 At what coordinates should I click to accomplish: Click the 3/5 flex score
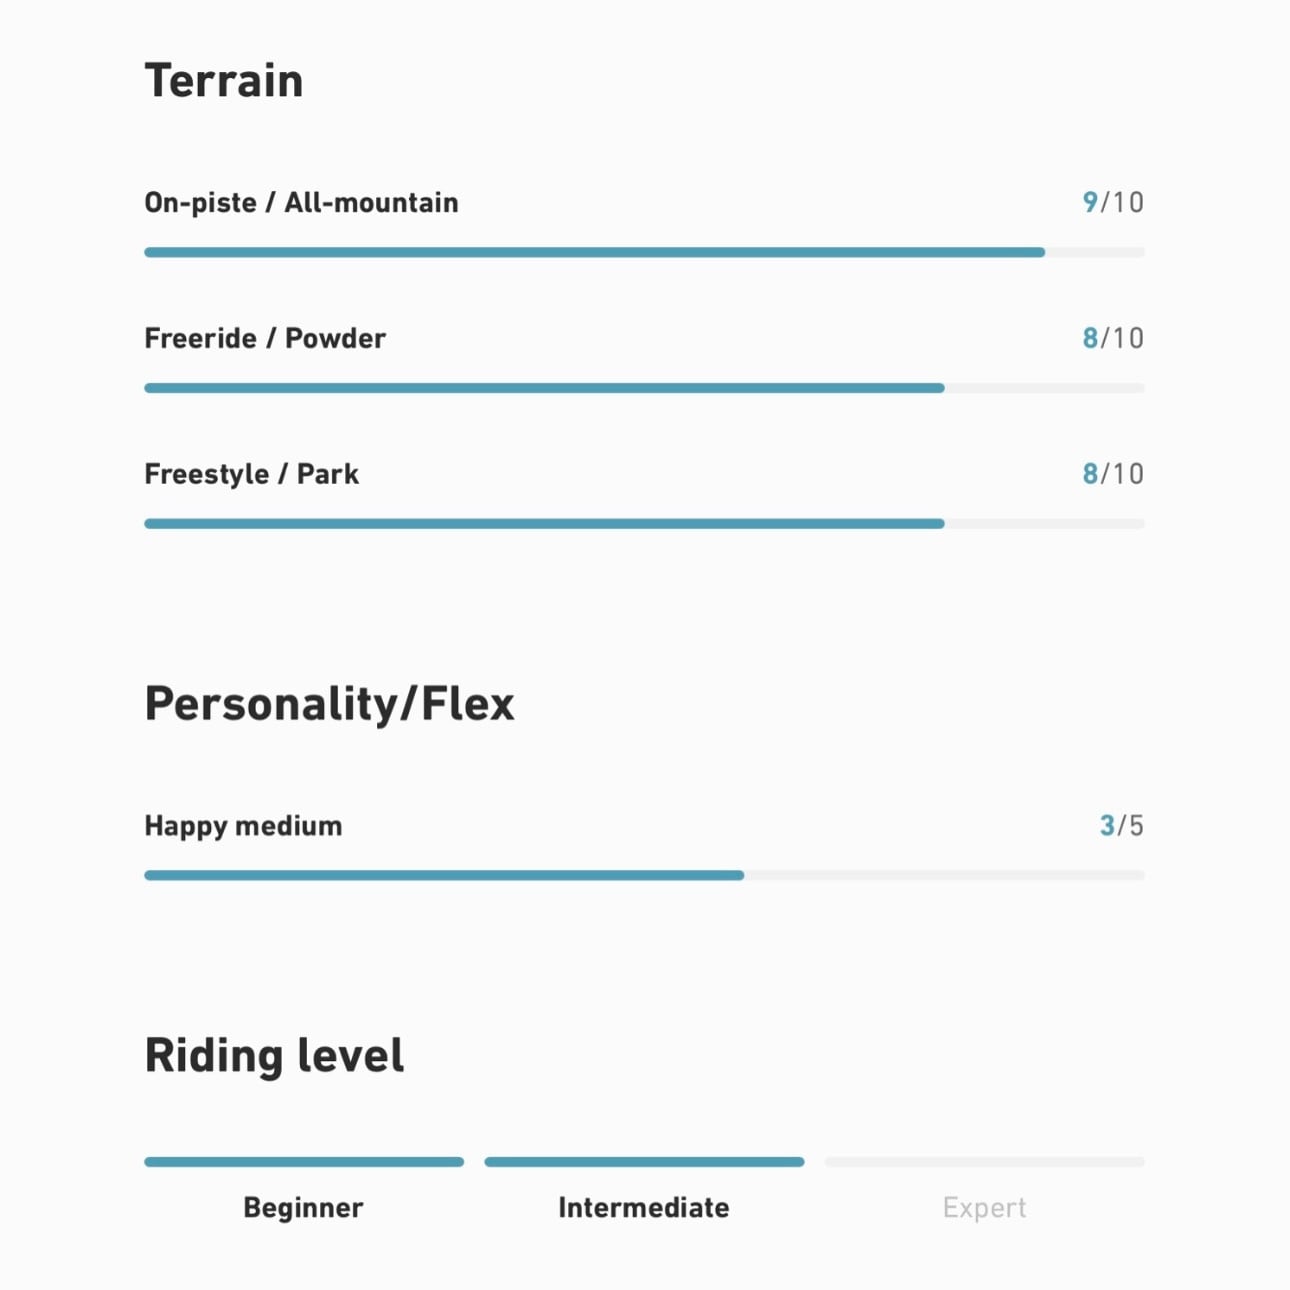click(1121, 826)
